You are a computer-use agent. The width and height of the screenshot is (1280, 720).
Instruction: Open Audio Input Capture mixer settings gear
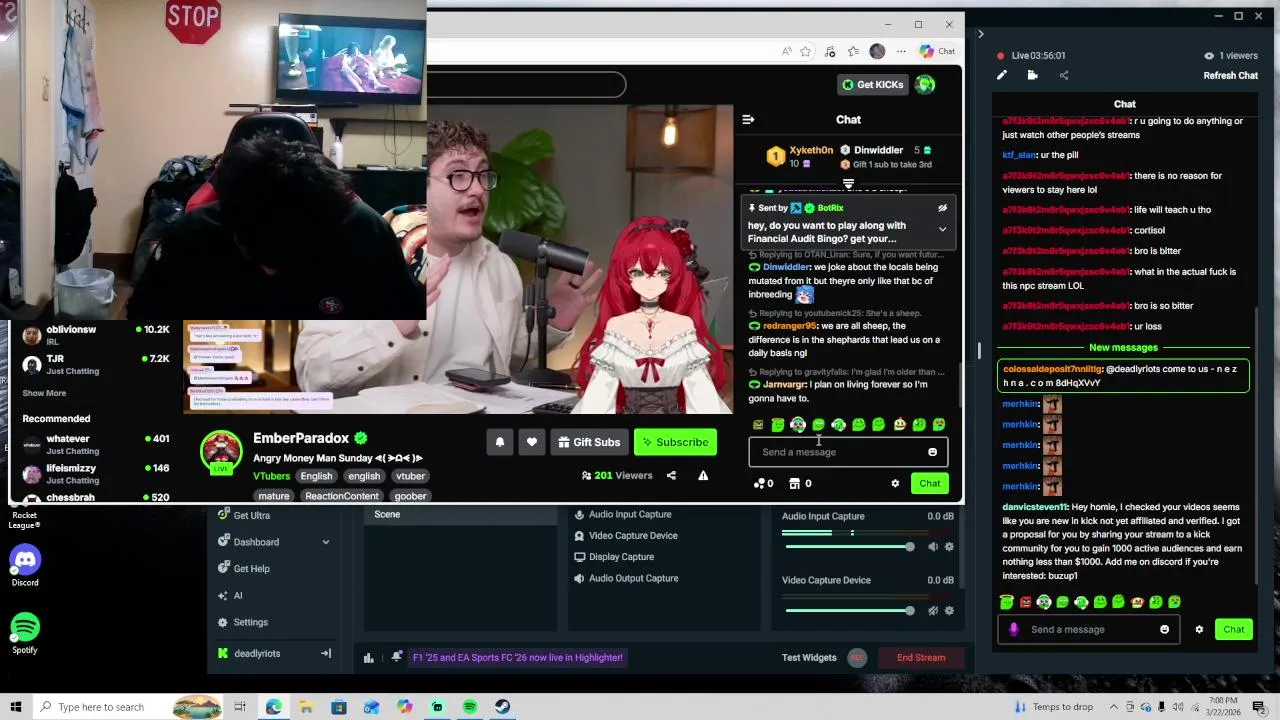(949, 547)
